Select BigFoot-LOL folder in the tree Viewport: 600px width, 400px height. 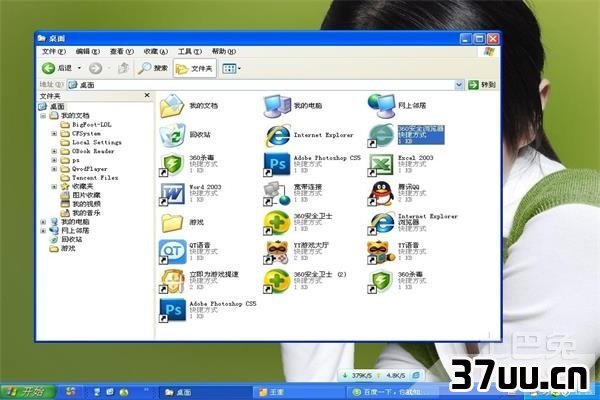click(91, 124)
